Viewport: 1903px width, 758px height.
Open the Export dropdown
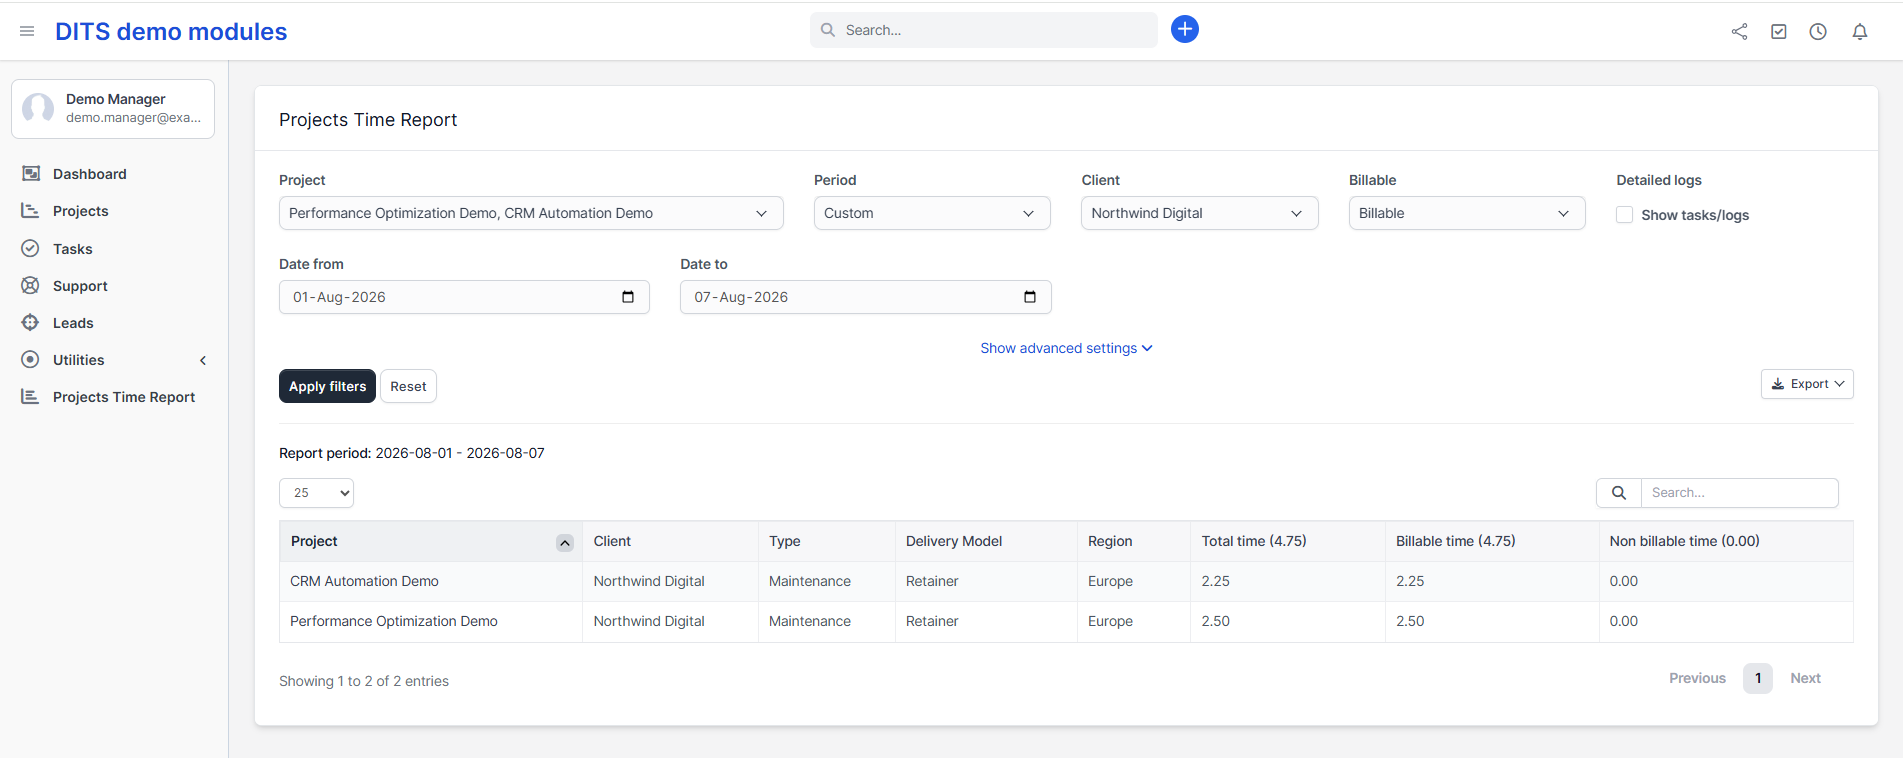1807,384
